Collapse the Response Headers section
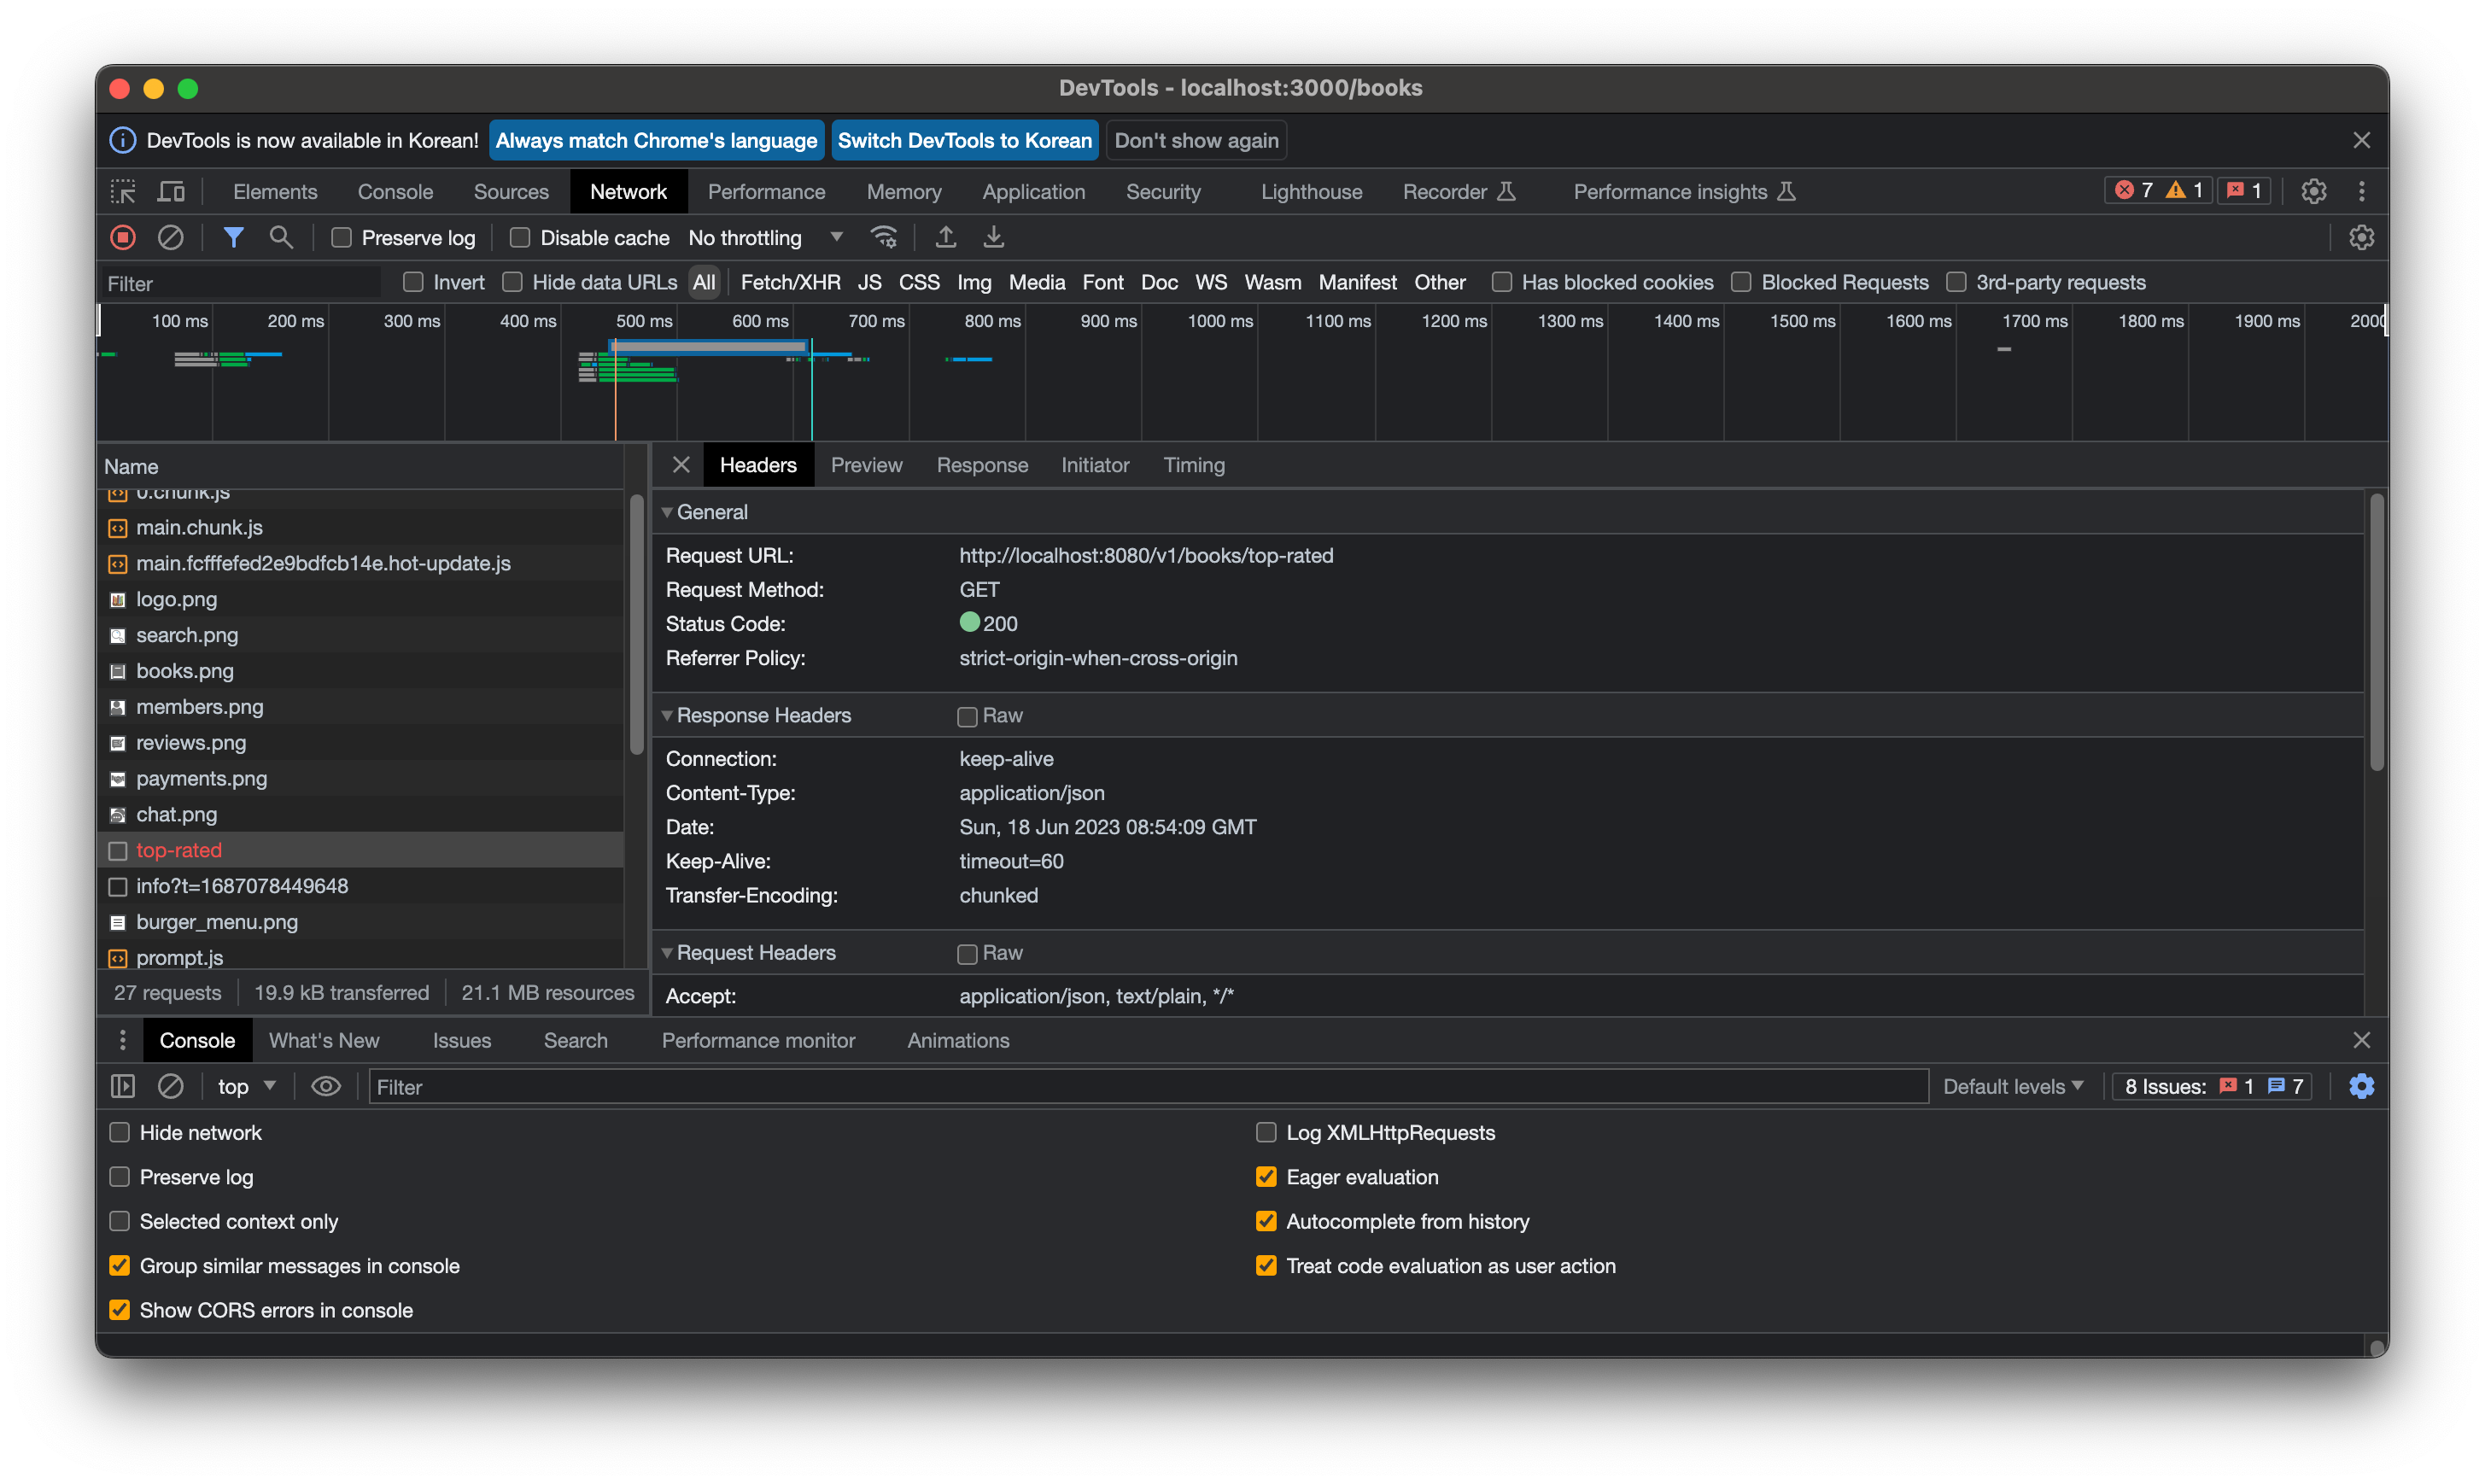 (x=667, y=716)
